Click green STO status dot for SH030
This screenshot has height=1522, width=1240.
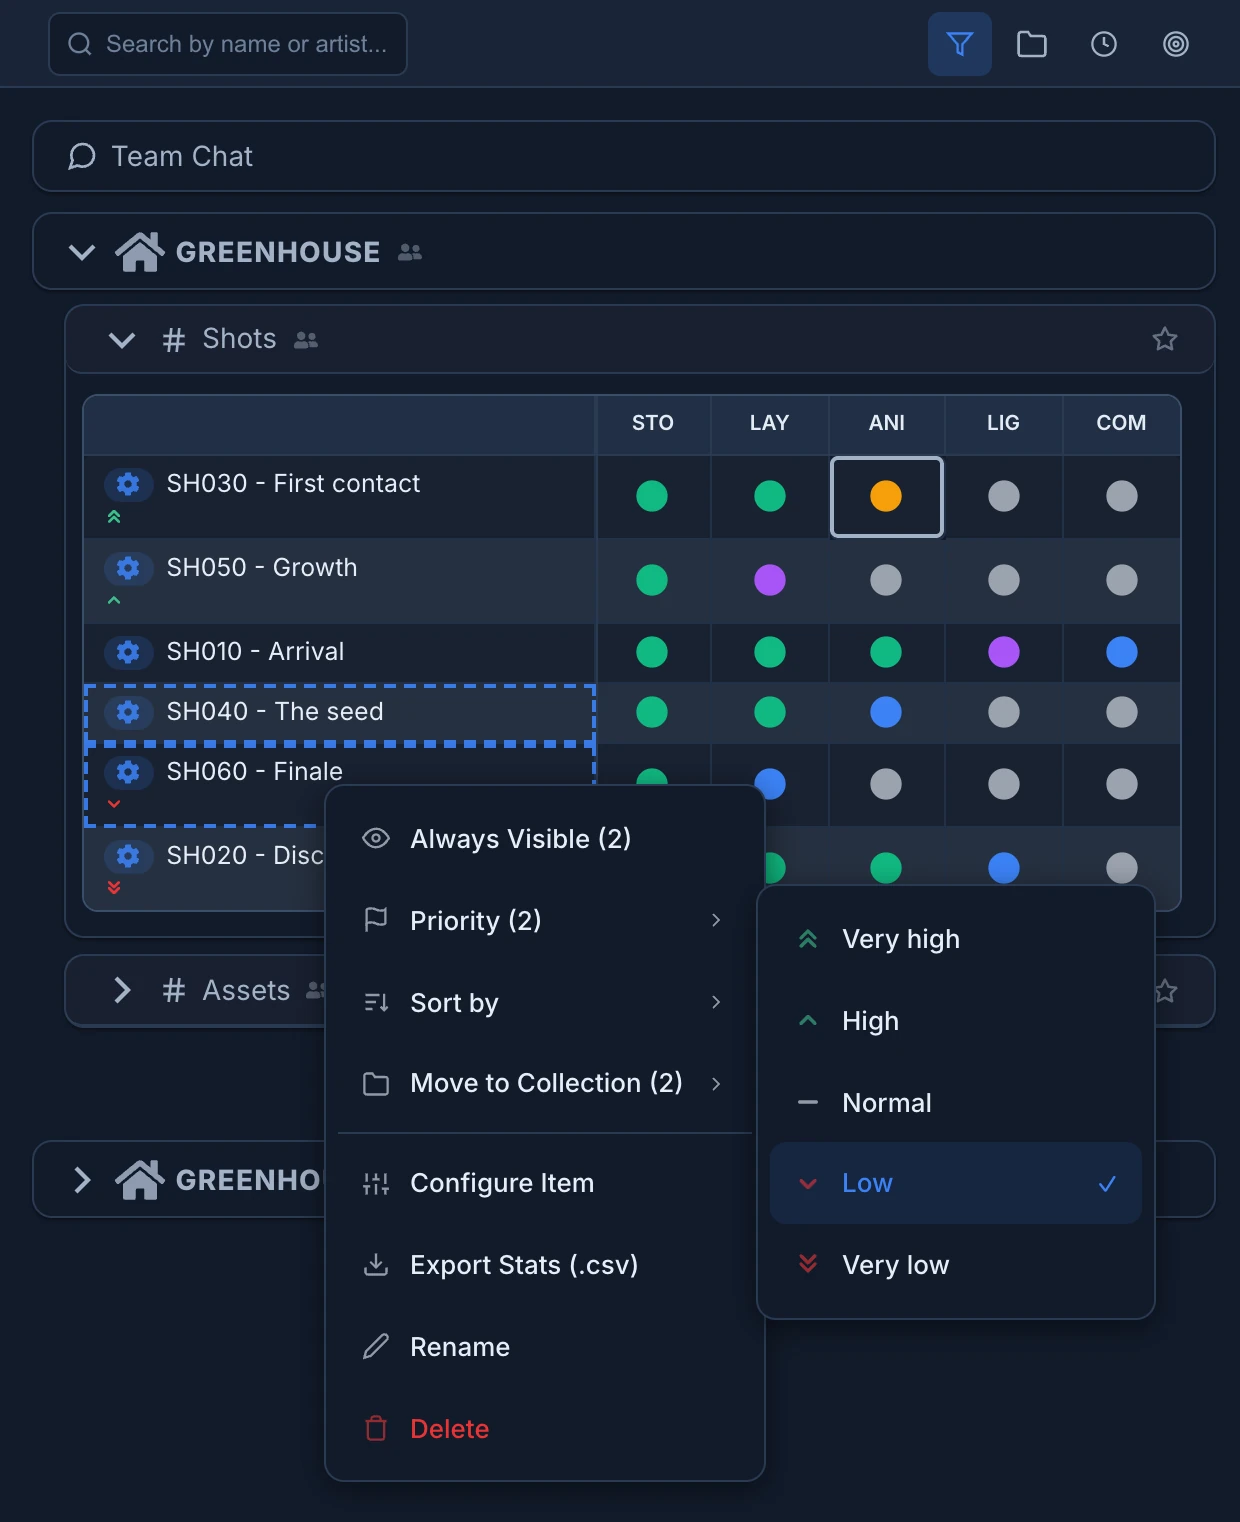tap(652, 496)
